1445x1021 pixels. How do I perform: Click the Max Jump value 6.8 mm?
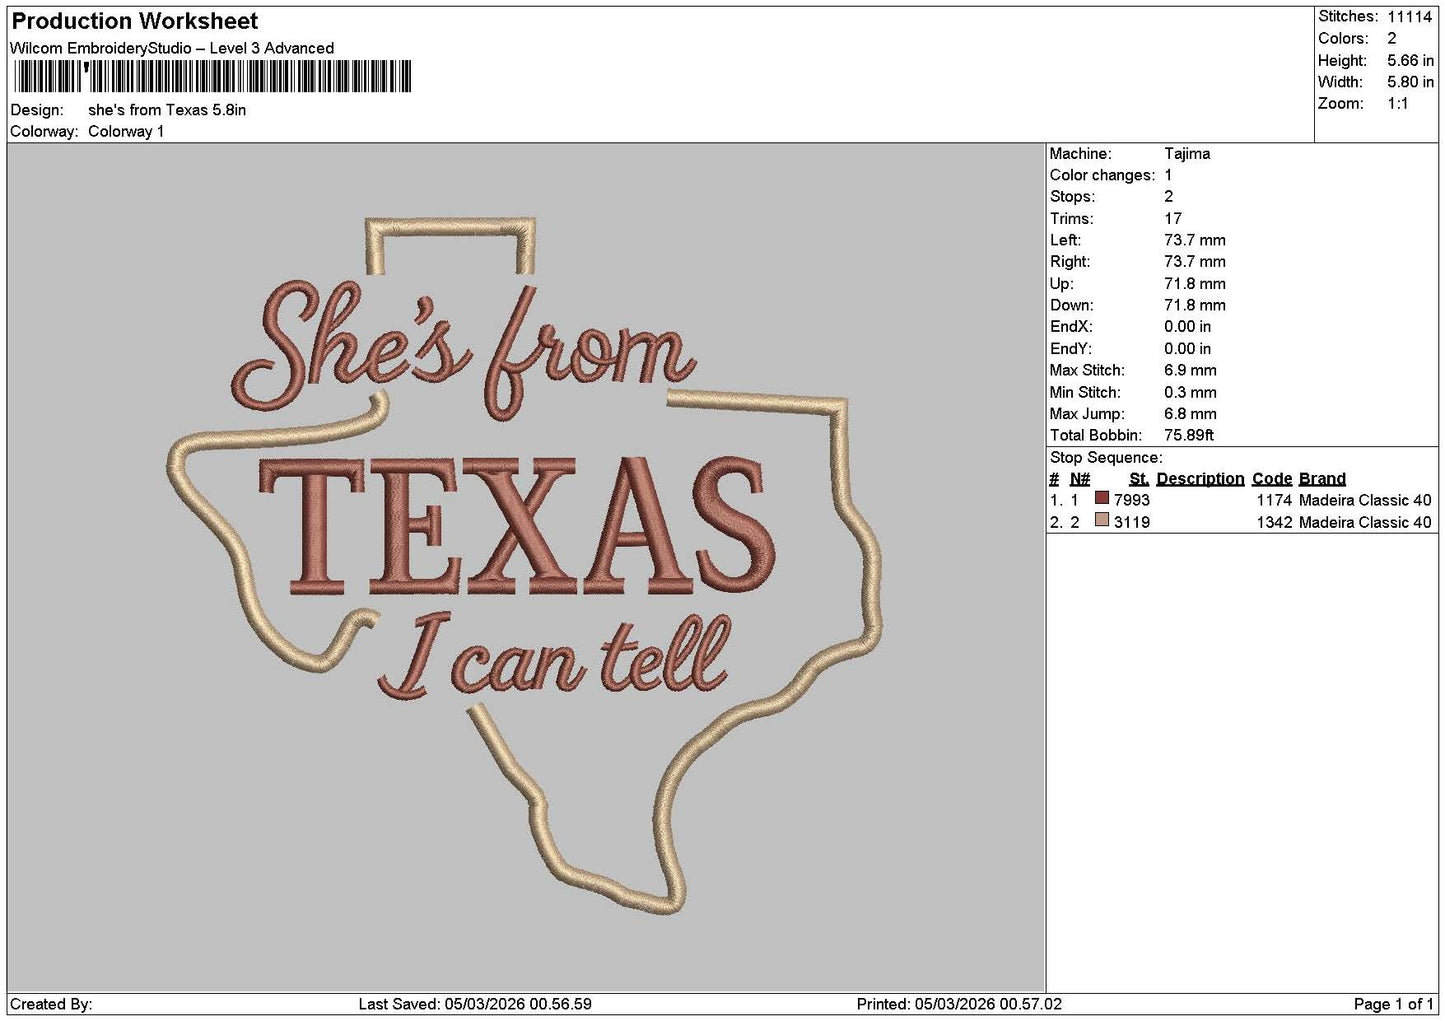pos(1190,414)
